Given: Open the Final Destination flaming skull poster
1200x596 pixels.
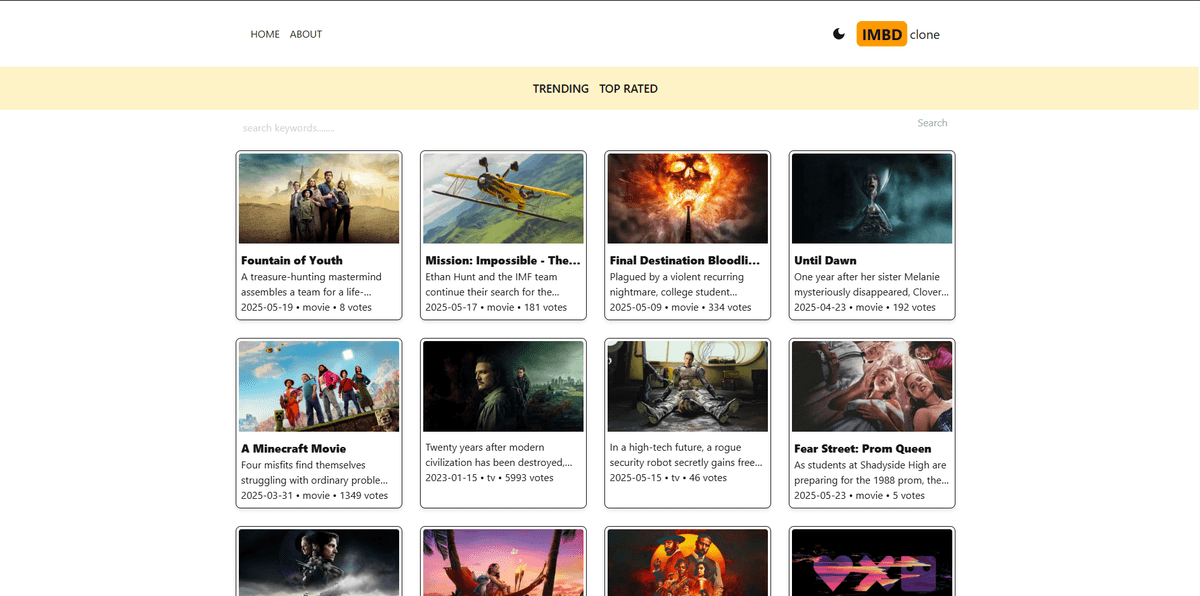Looking at the screenshot, I should 688,198.
